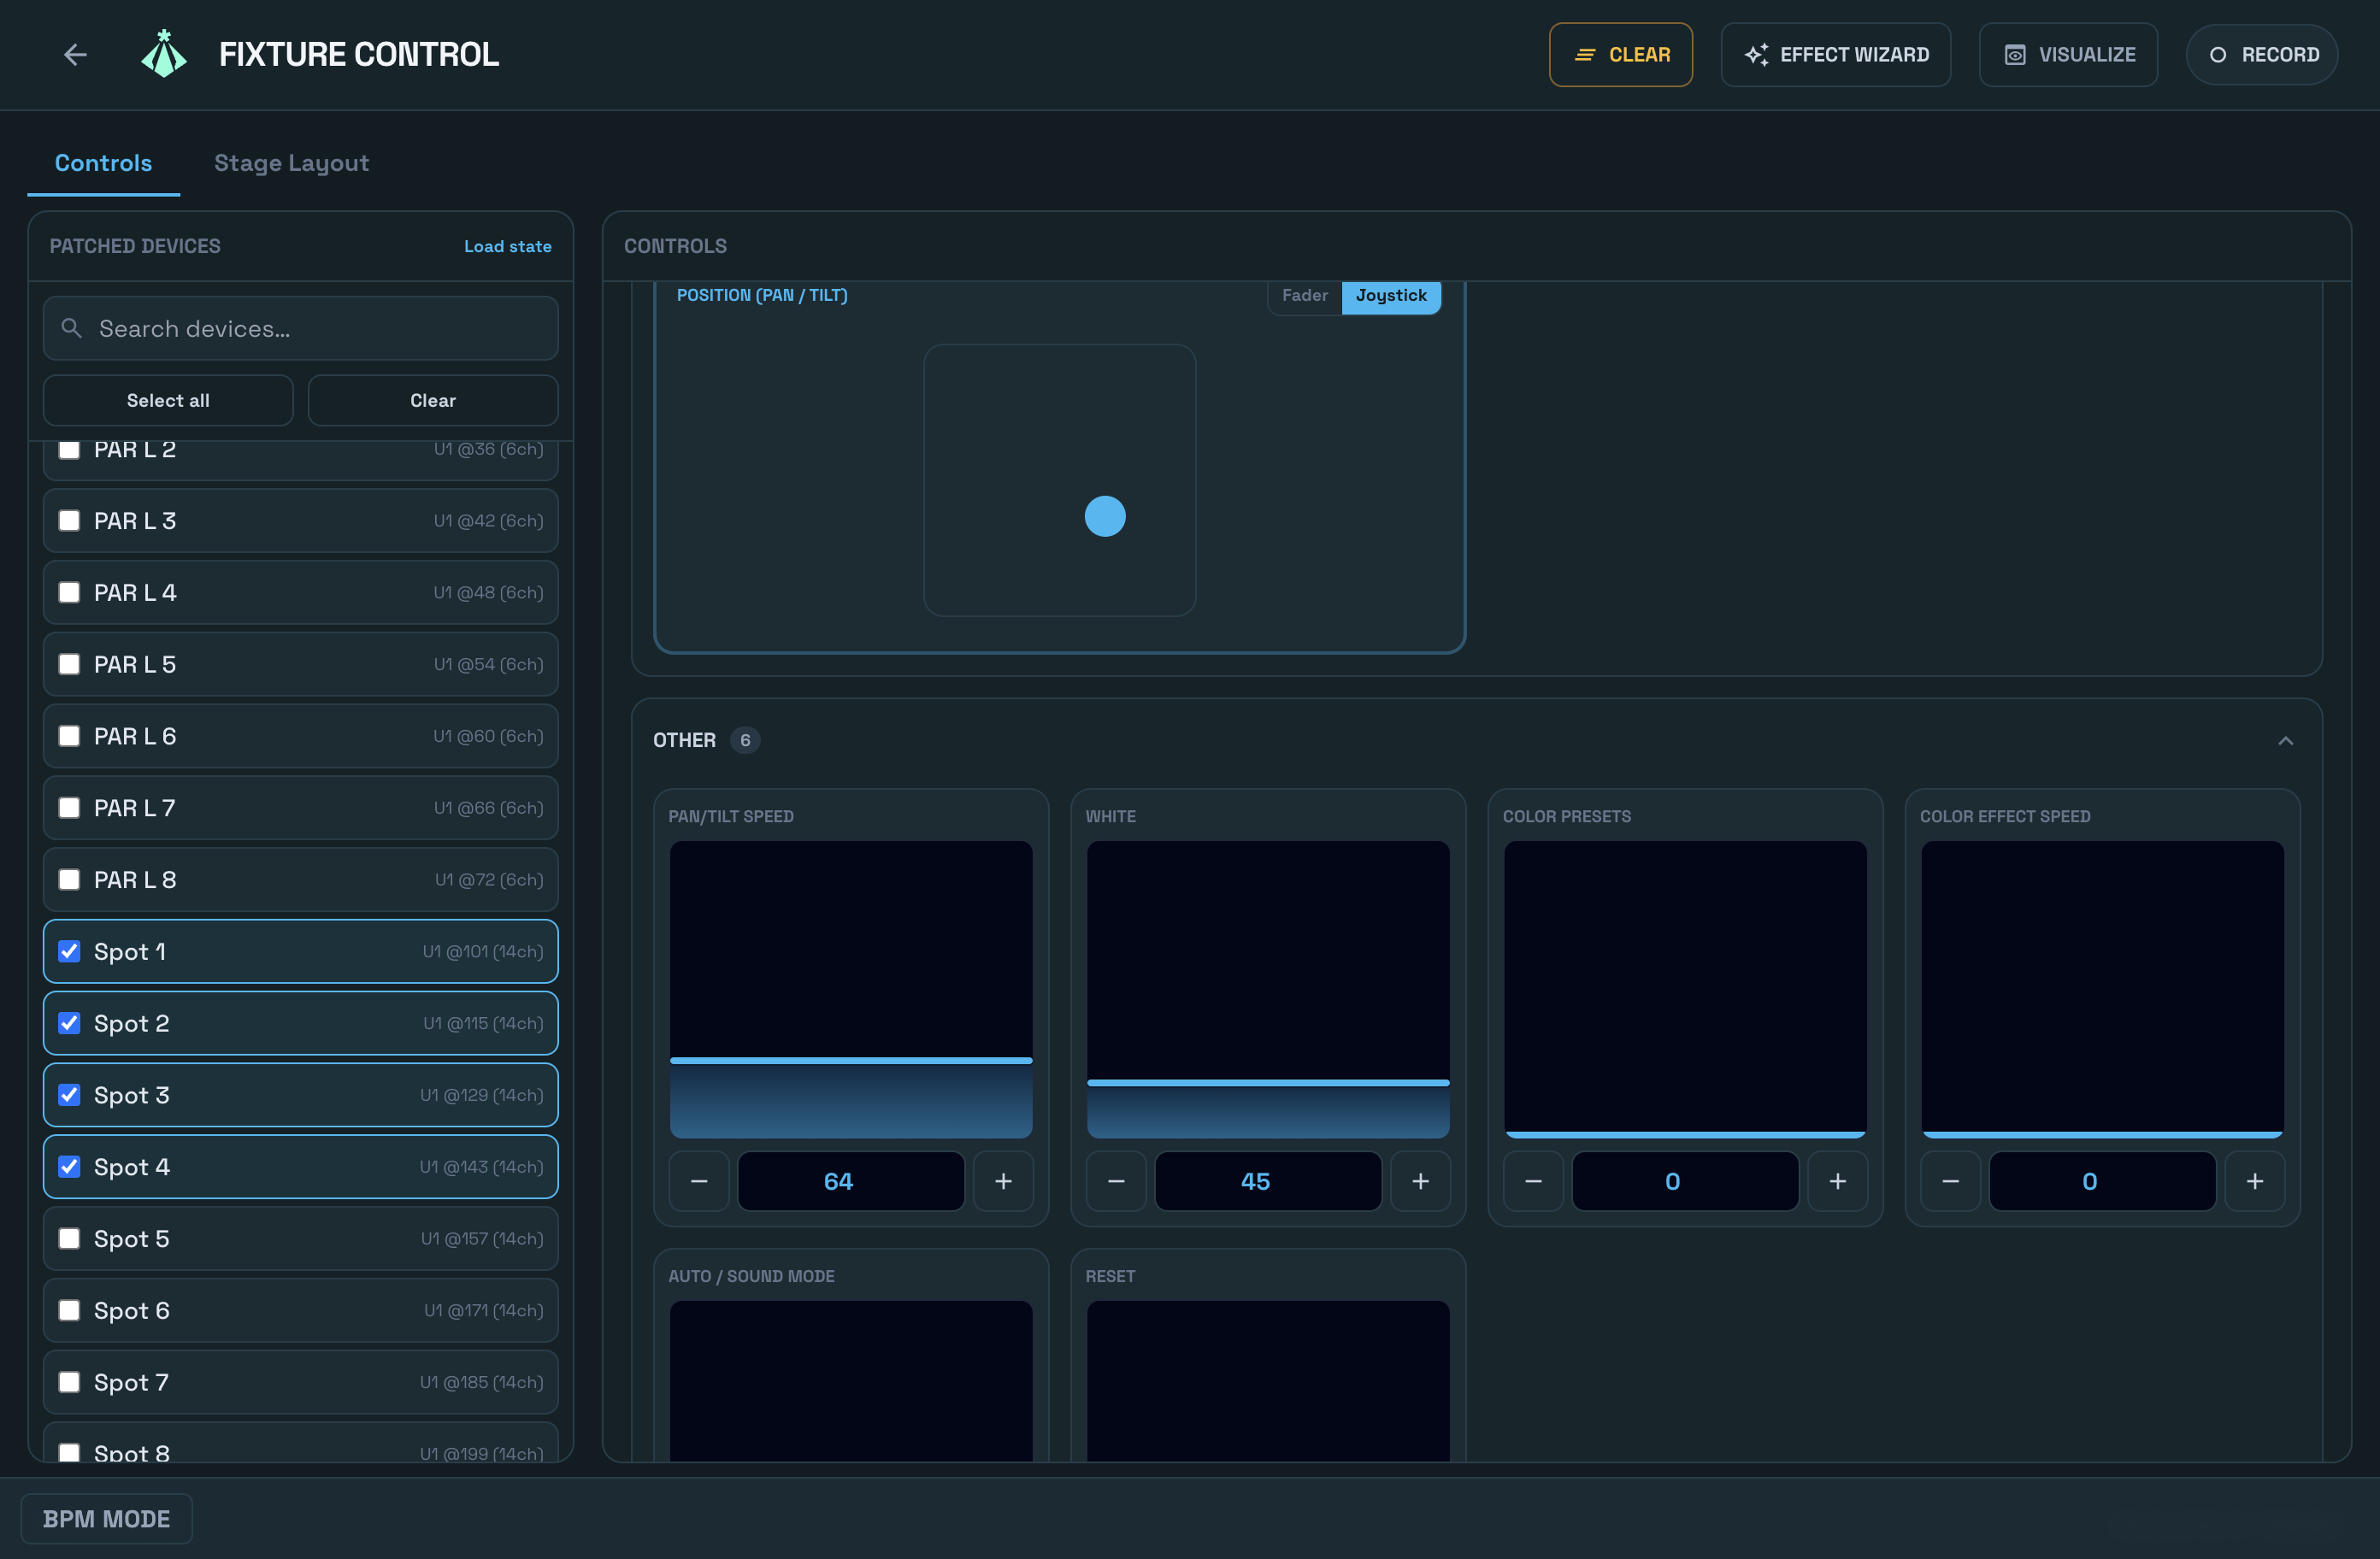Click the White fader
The width and height of the screenshot is (2380, 1559).
click(x=1268, y=989)
